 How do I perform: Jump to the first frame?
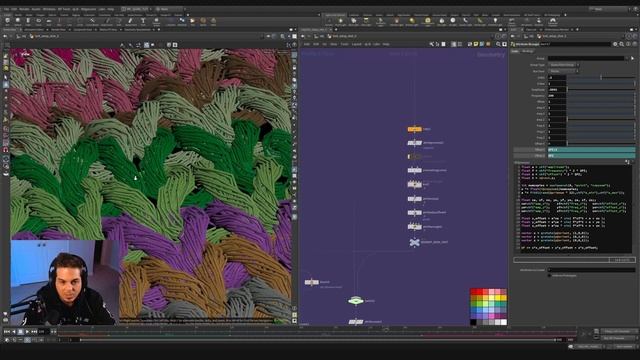click(7, 332)
